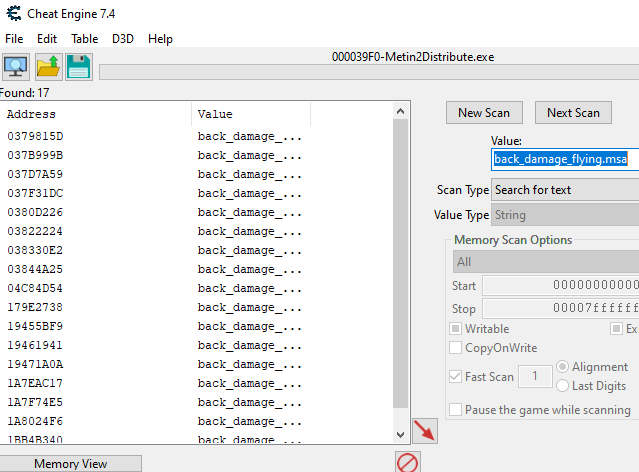
Task: Click the Stop address field
Action: click(x=561, y=308)
